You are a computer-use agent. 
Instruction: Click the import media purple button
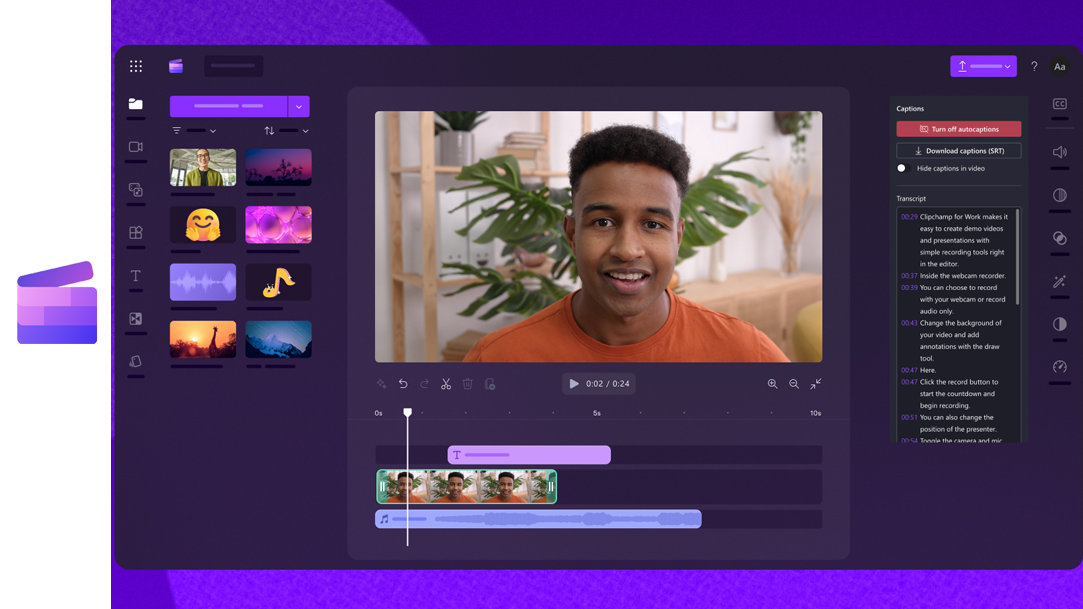(x=229, y=106)
